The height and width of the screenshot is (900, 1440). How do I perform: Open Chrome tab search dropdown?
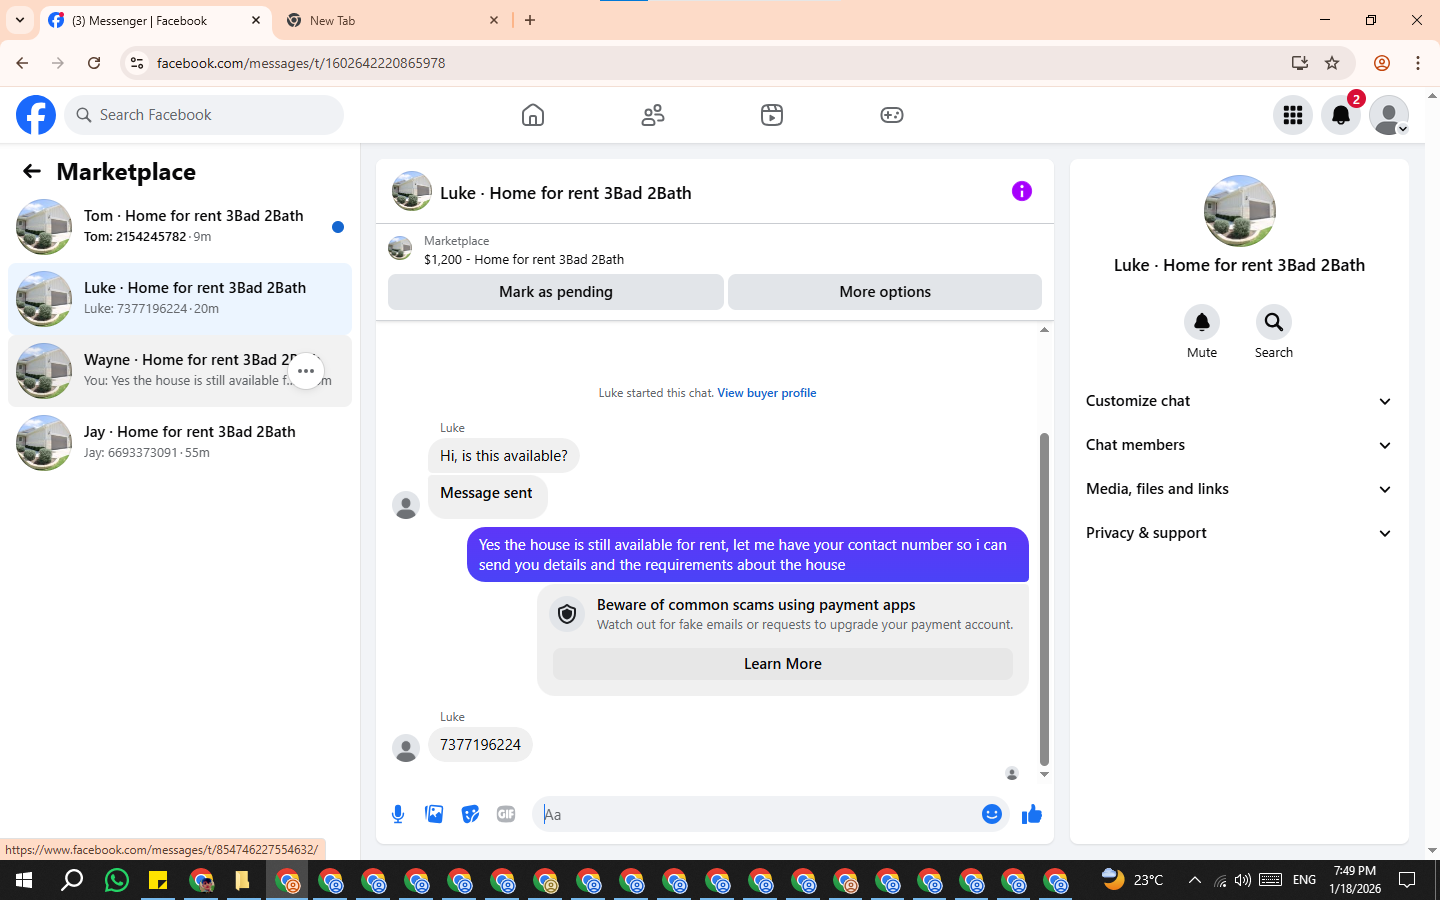tap(20, 20)
